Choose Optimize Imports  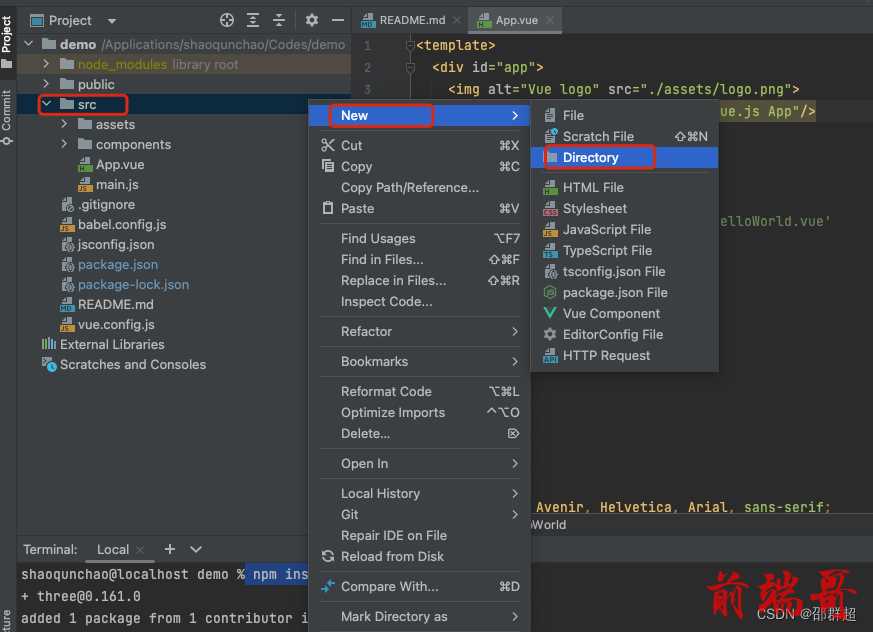419,413
